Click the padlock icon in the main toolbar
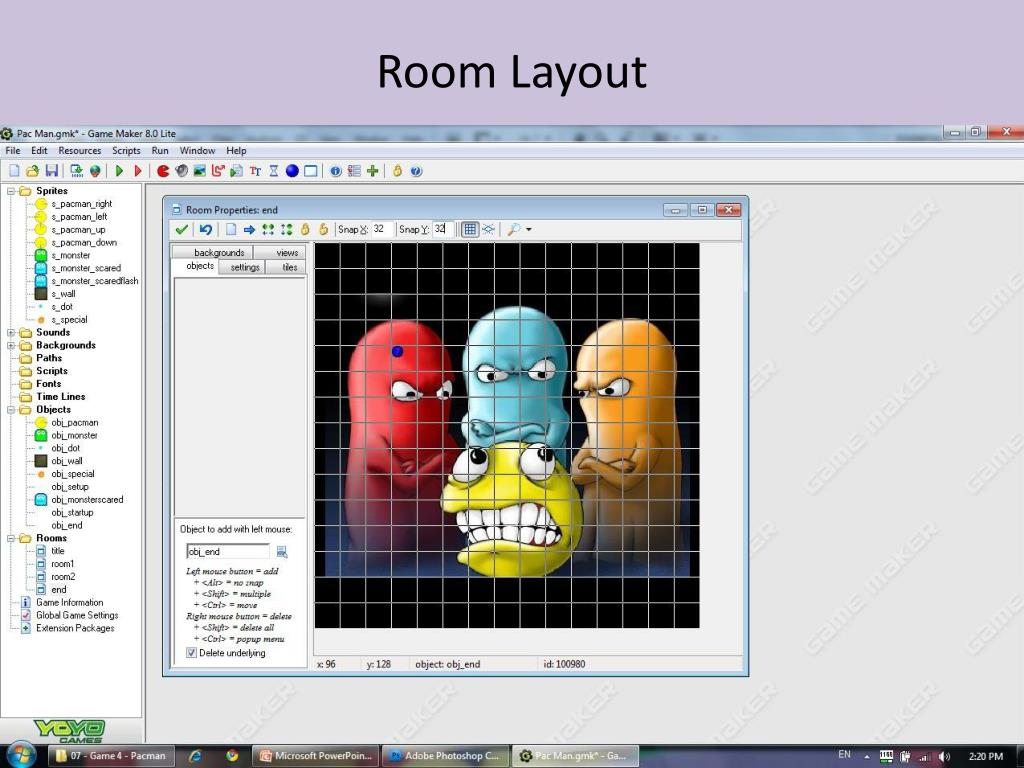The height and width of the screenshot is (768, 1024). [x=397, y=171]
